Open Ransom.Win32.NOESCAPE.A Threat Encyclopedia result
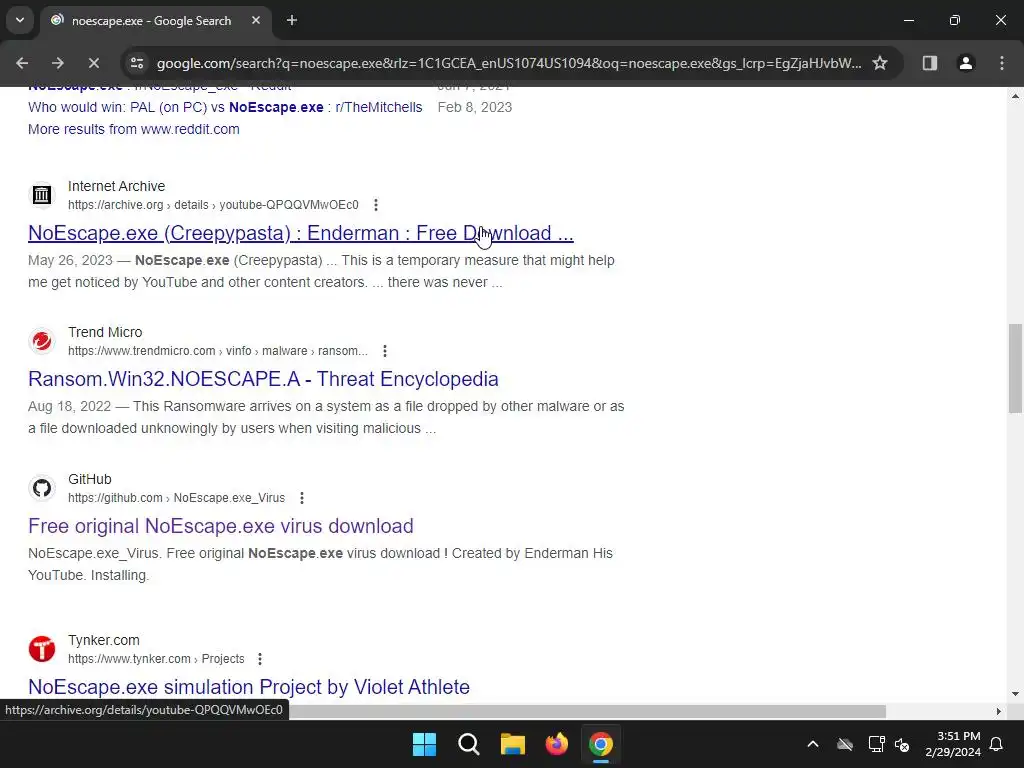 [263, 379]
